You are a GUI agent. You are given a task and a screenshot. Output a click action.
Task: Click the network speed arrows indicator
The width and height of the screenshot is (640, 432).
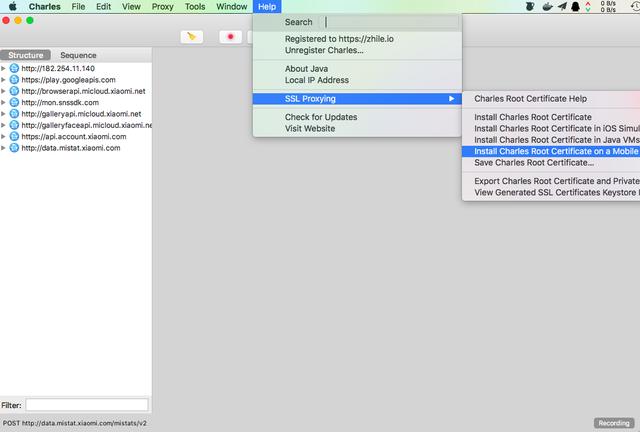[x=588, y=7]
